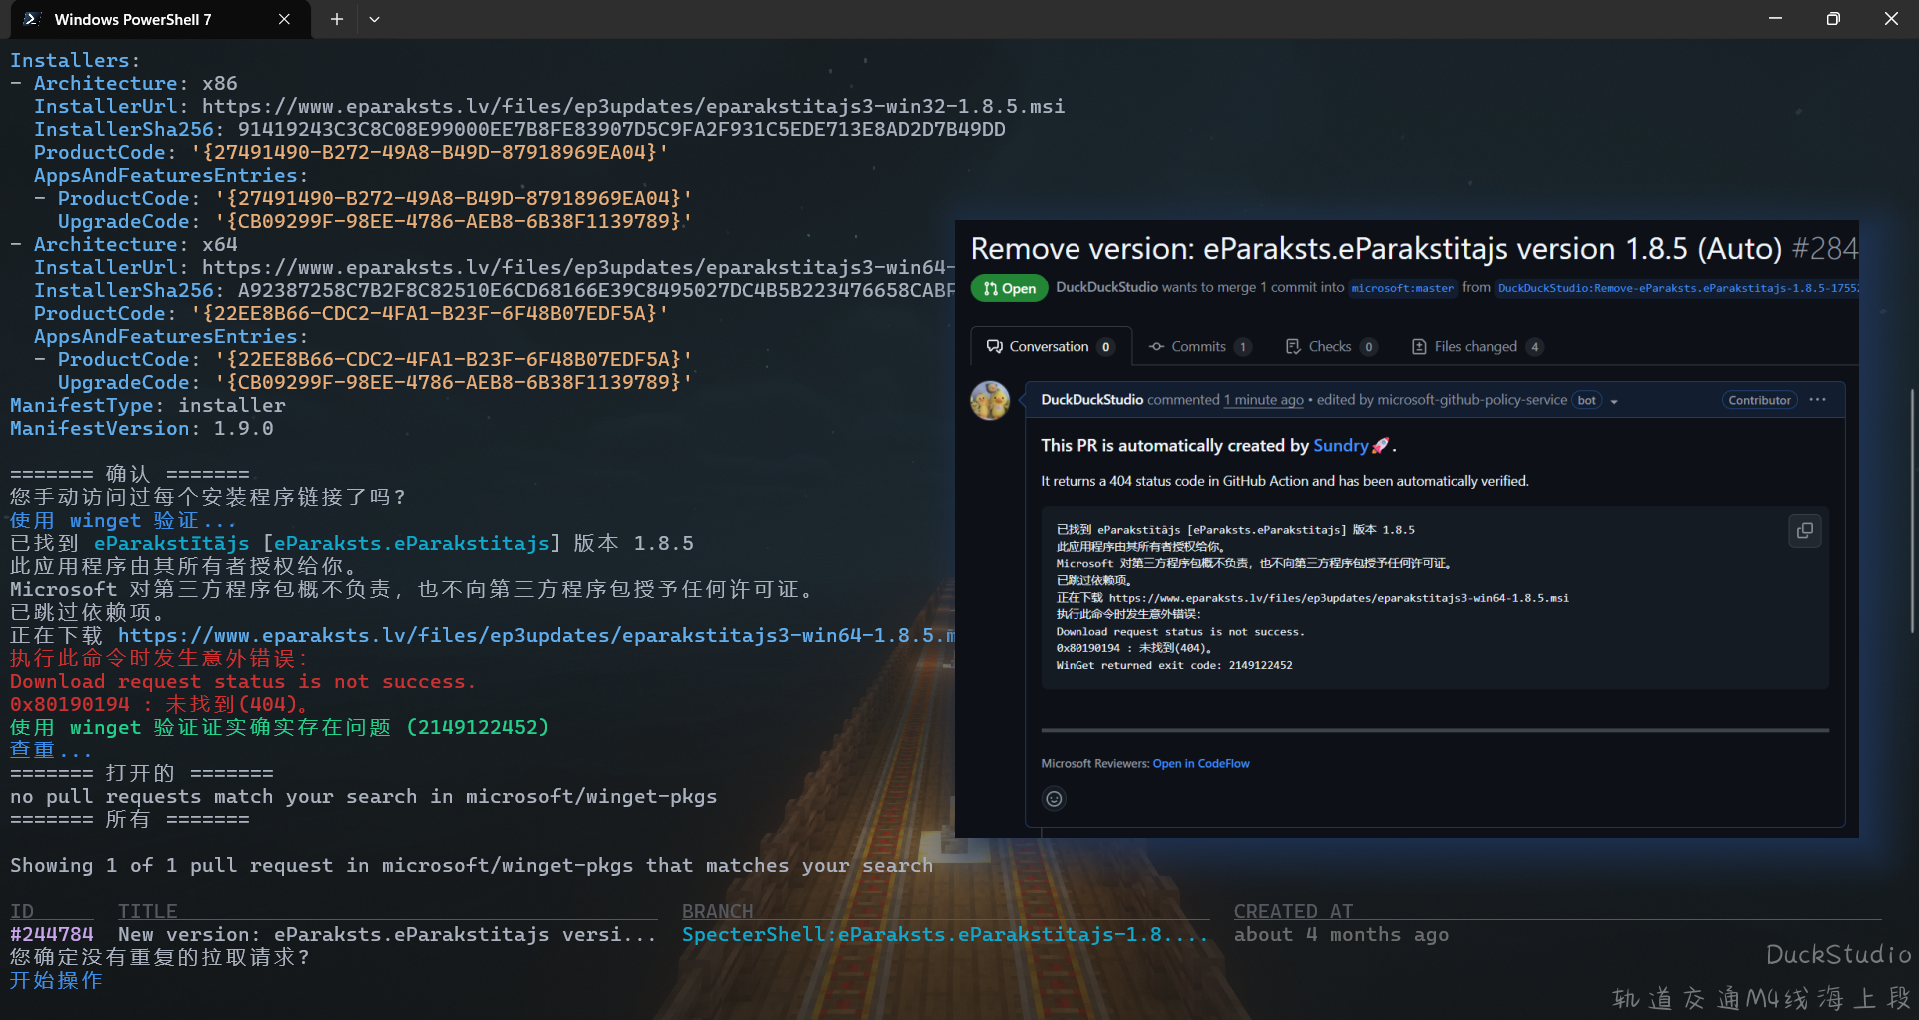Screen dimensions: 1919x1020
Task: Click '开始操作' prompt text in terminal
Action: 56,980
